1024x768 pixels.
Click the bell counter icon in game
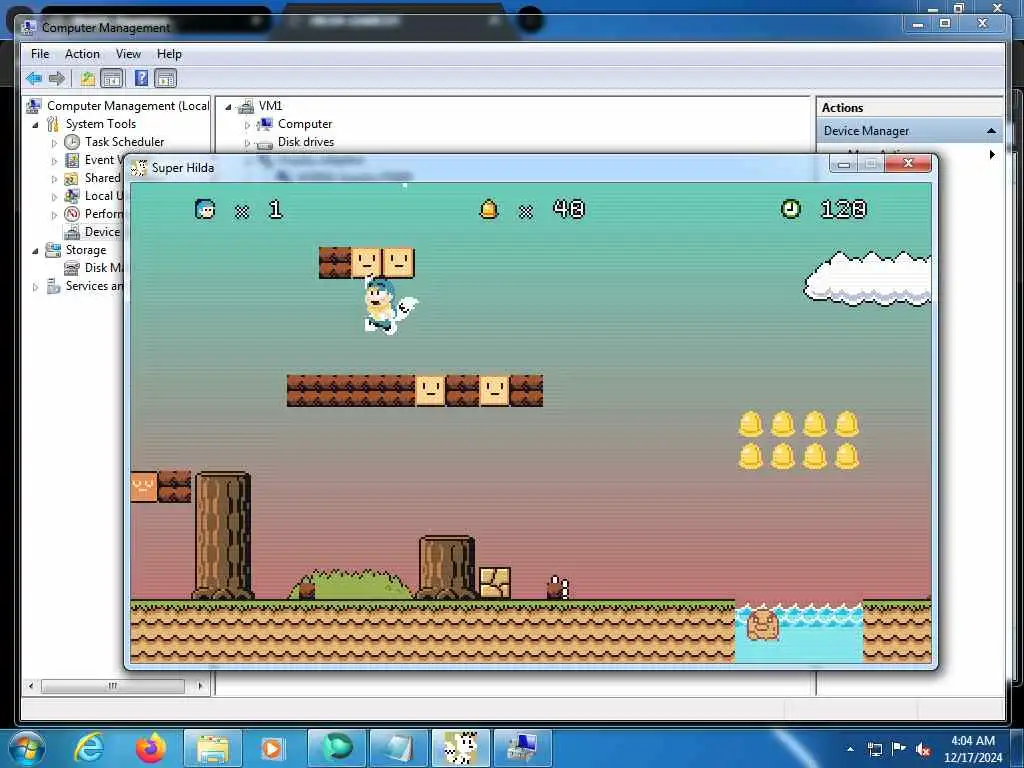point(488,210)
